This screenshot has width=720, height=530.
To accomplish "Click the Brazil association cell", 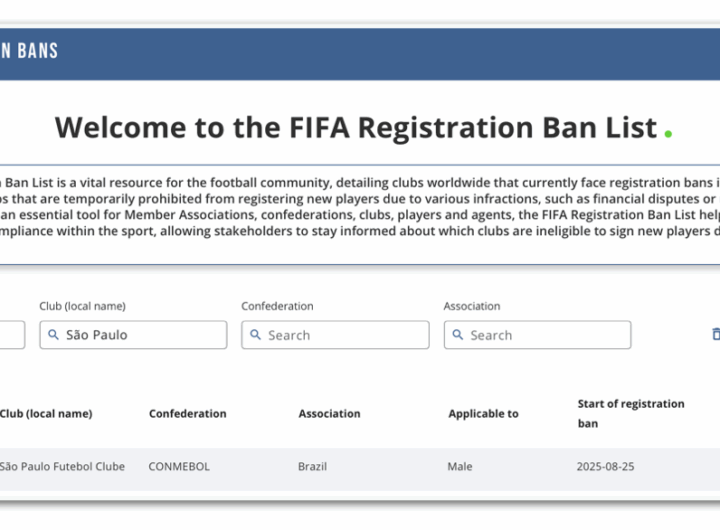I will pyautogui.click(x=312, y=466).
